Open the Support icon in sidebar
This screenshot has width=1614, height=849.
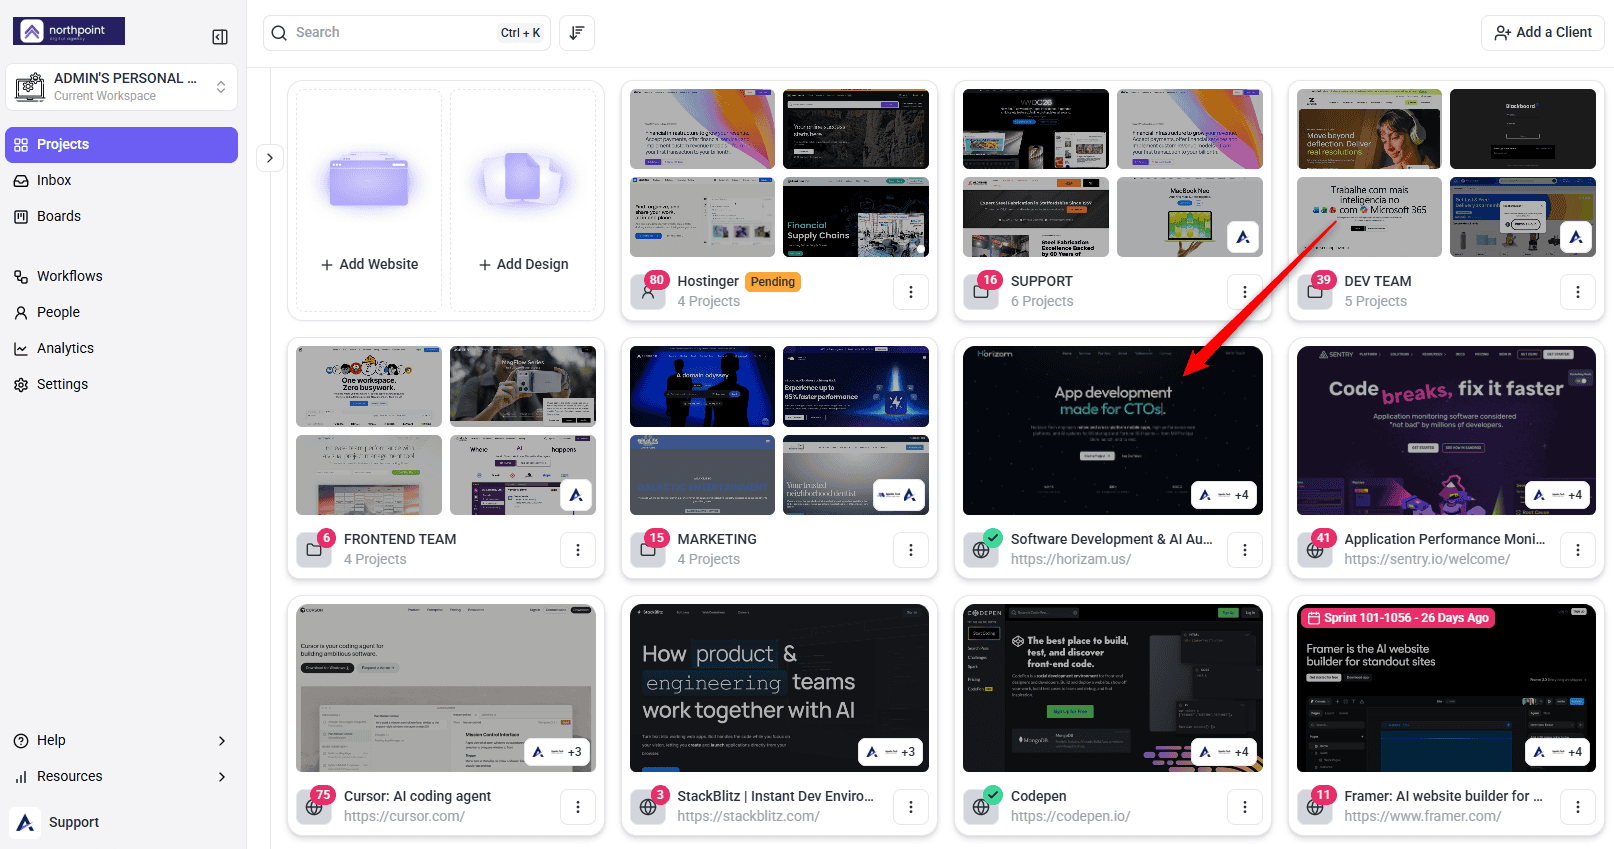click(26, 822)
